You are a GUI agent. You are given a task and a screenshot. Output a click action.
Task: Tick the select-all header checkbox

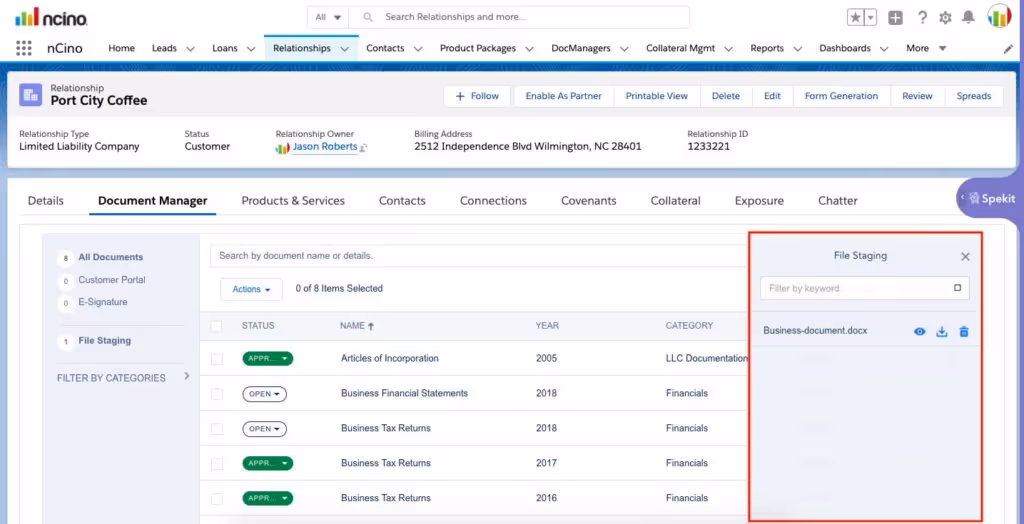click(x=217, y=326)
